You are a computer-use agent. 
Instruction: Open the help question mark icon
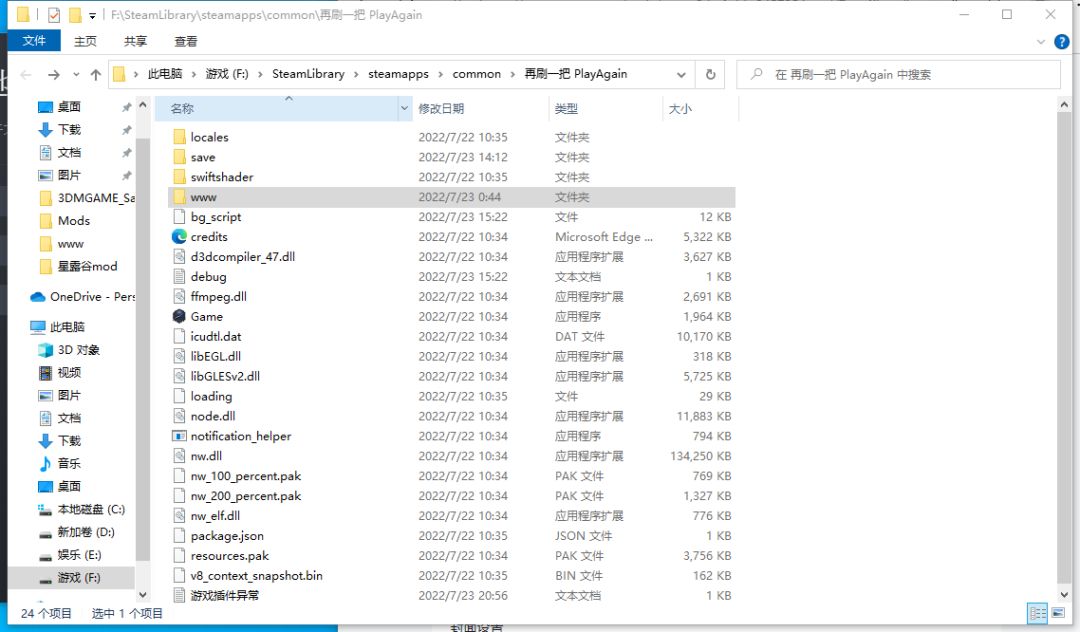point(1062,42)
